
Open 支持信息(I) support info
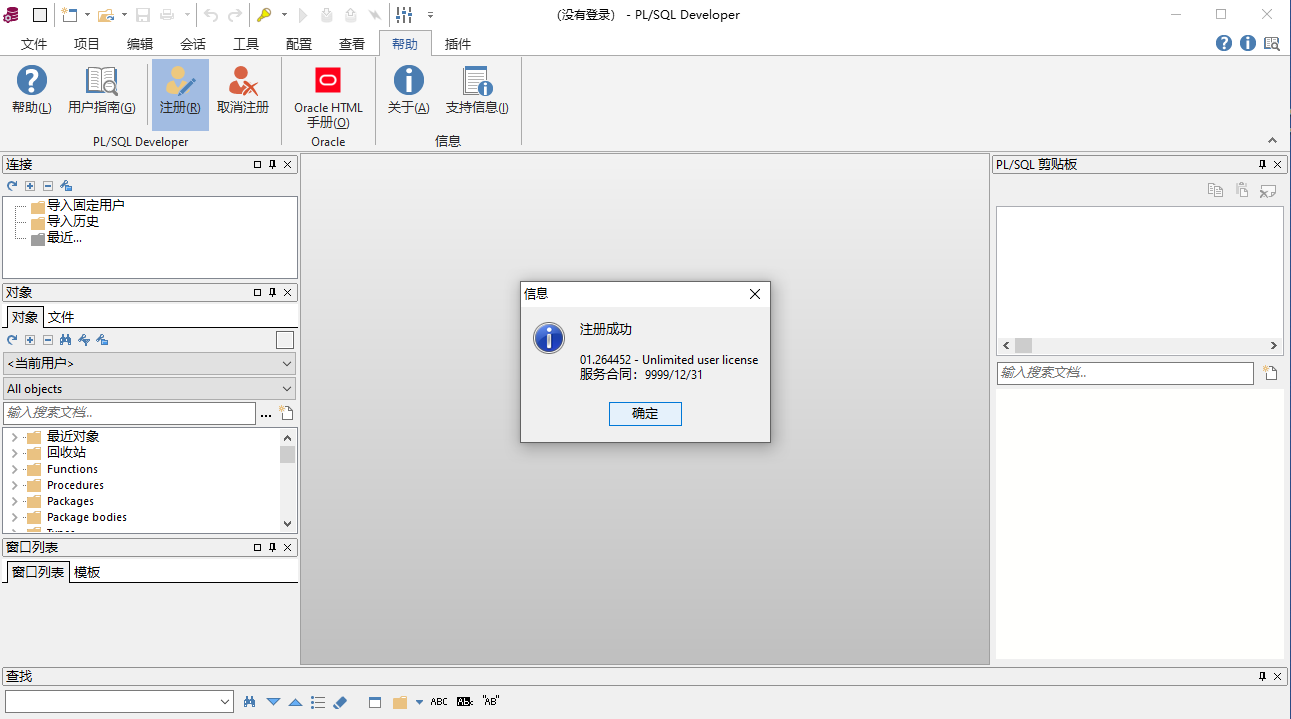477,81
